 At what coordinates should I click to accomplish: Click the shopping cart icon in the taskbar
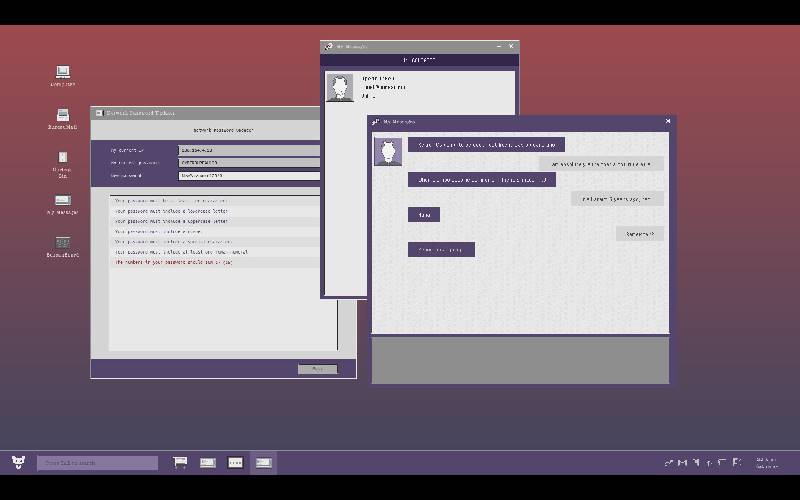click(180, 462)
